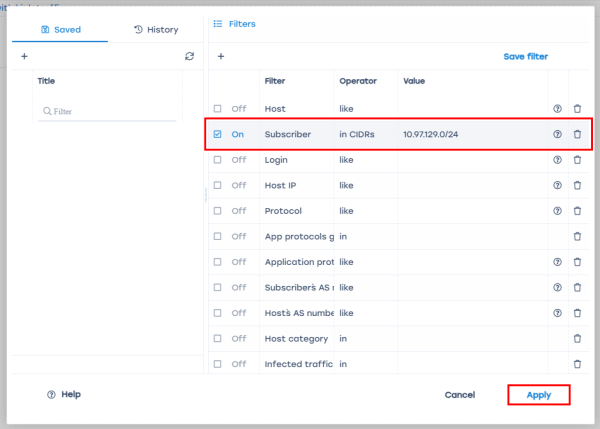Open help for the Host filter
Image resolution: width=600 pixels, height=429 pixels.
[557, 108]
